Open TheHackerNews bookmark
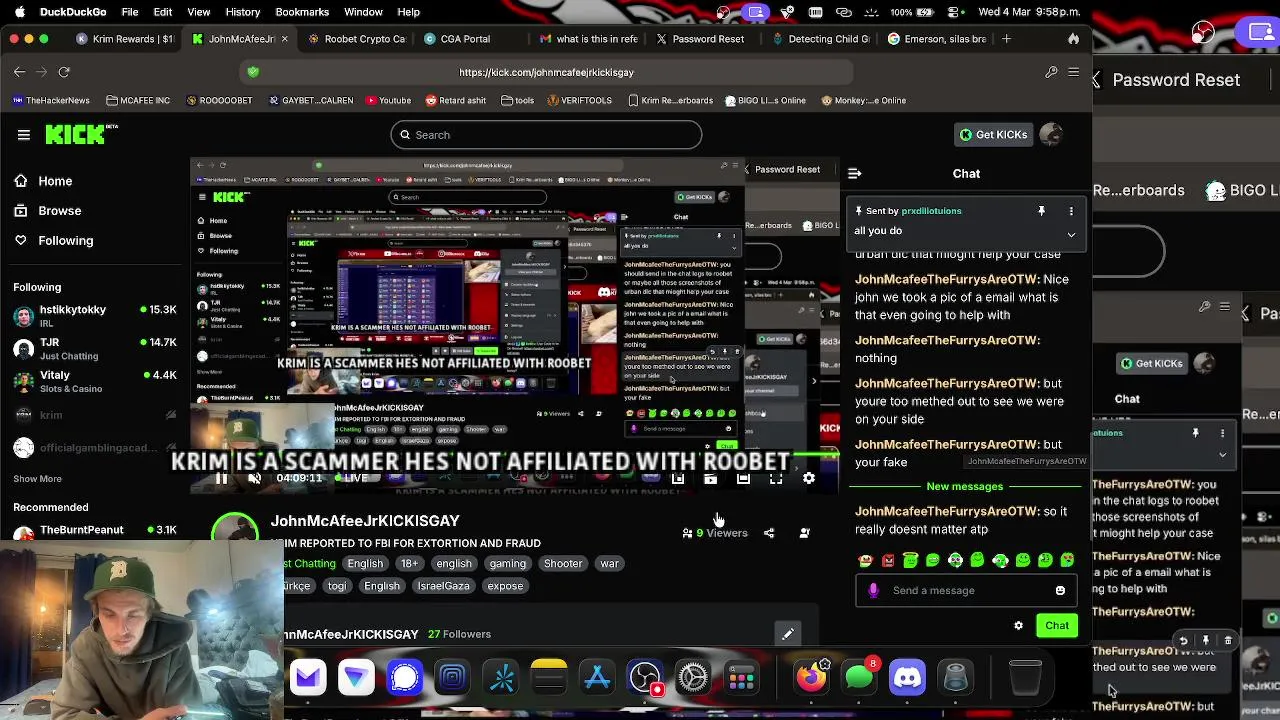Screen dimensions: 1280x720 pos(52,100)
